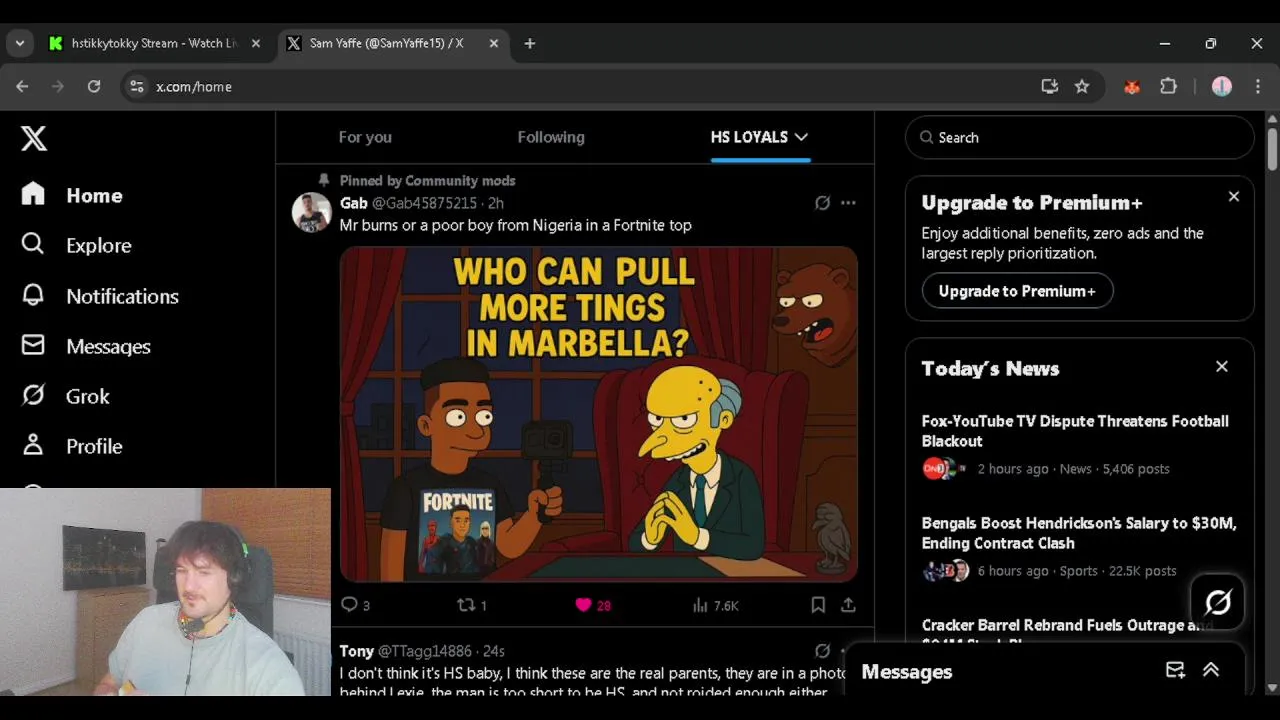Viewport: 1280px width, 720px height.
Task: Switch to the For you tab
Action: tap(365, 137)
